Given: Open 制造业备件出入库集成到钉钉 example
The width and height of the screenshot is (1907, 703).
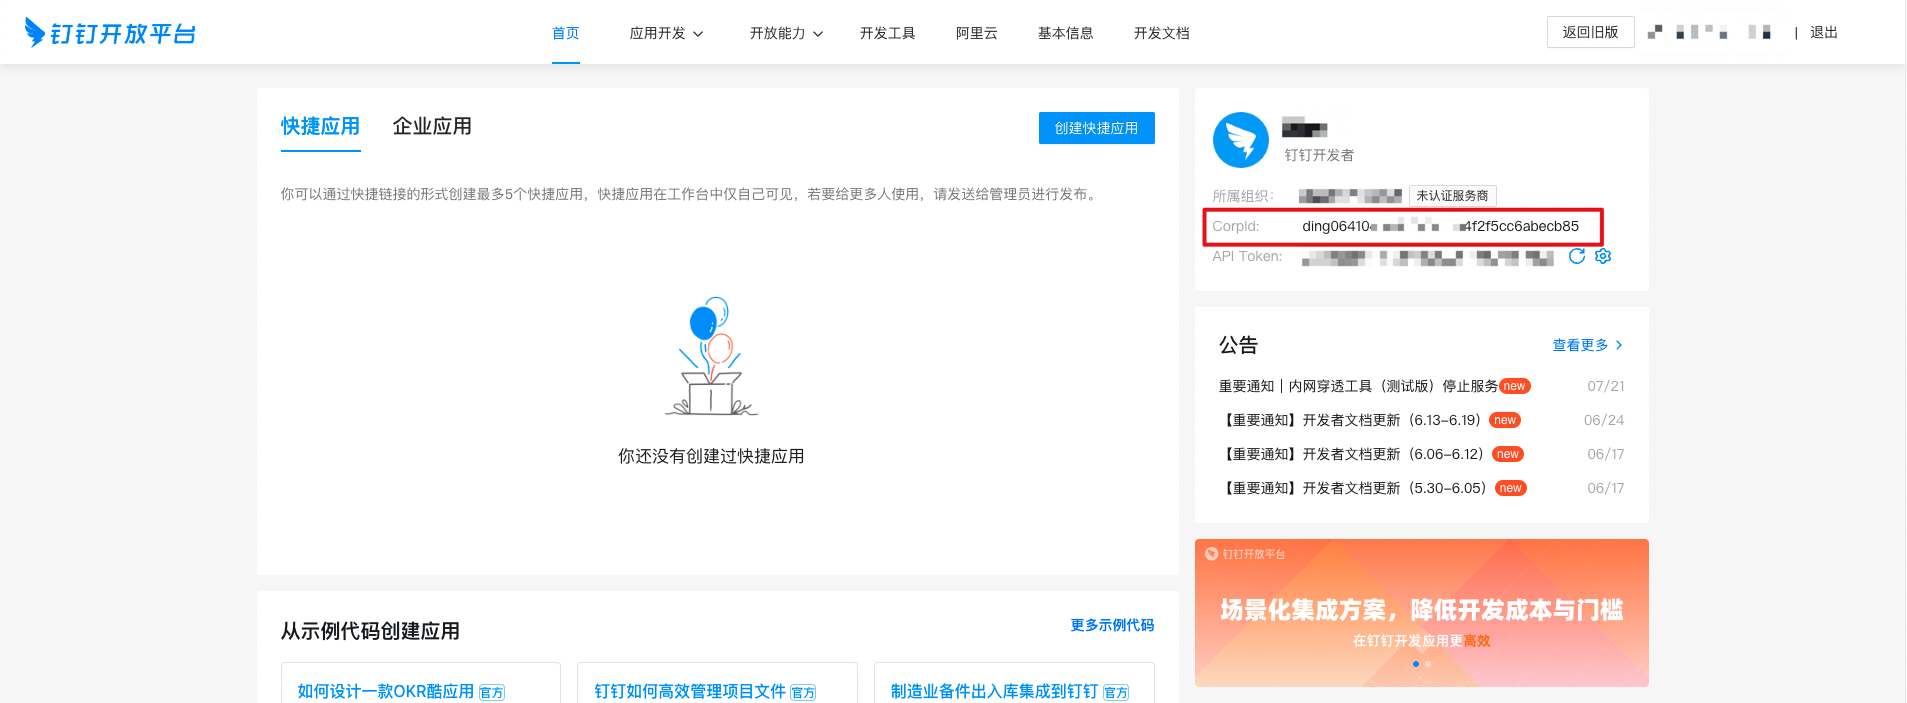Looking at the screenshot, I should point(994,691).
